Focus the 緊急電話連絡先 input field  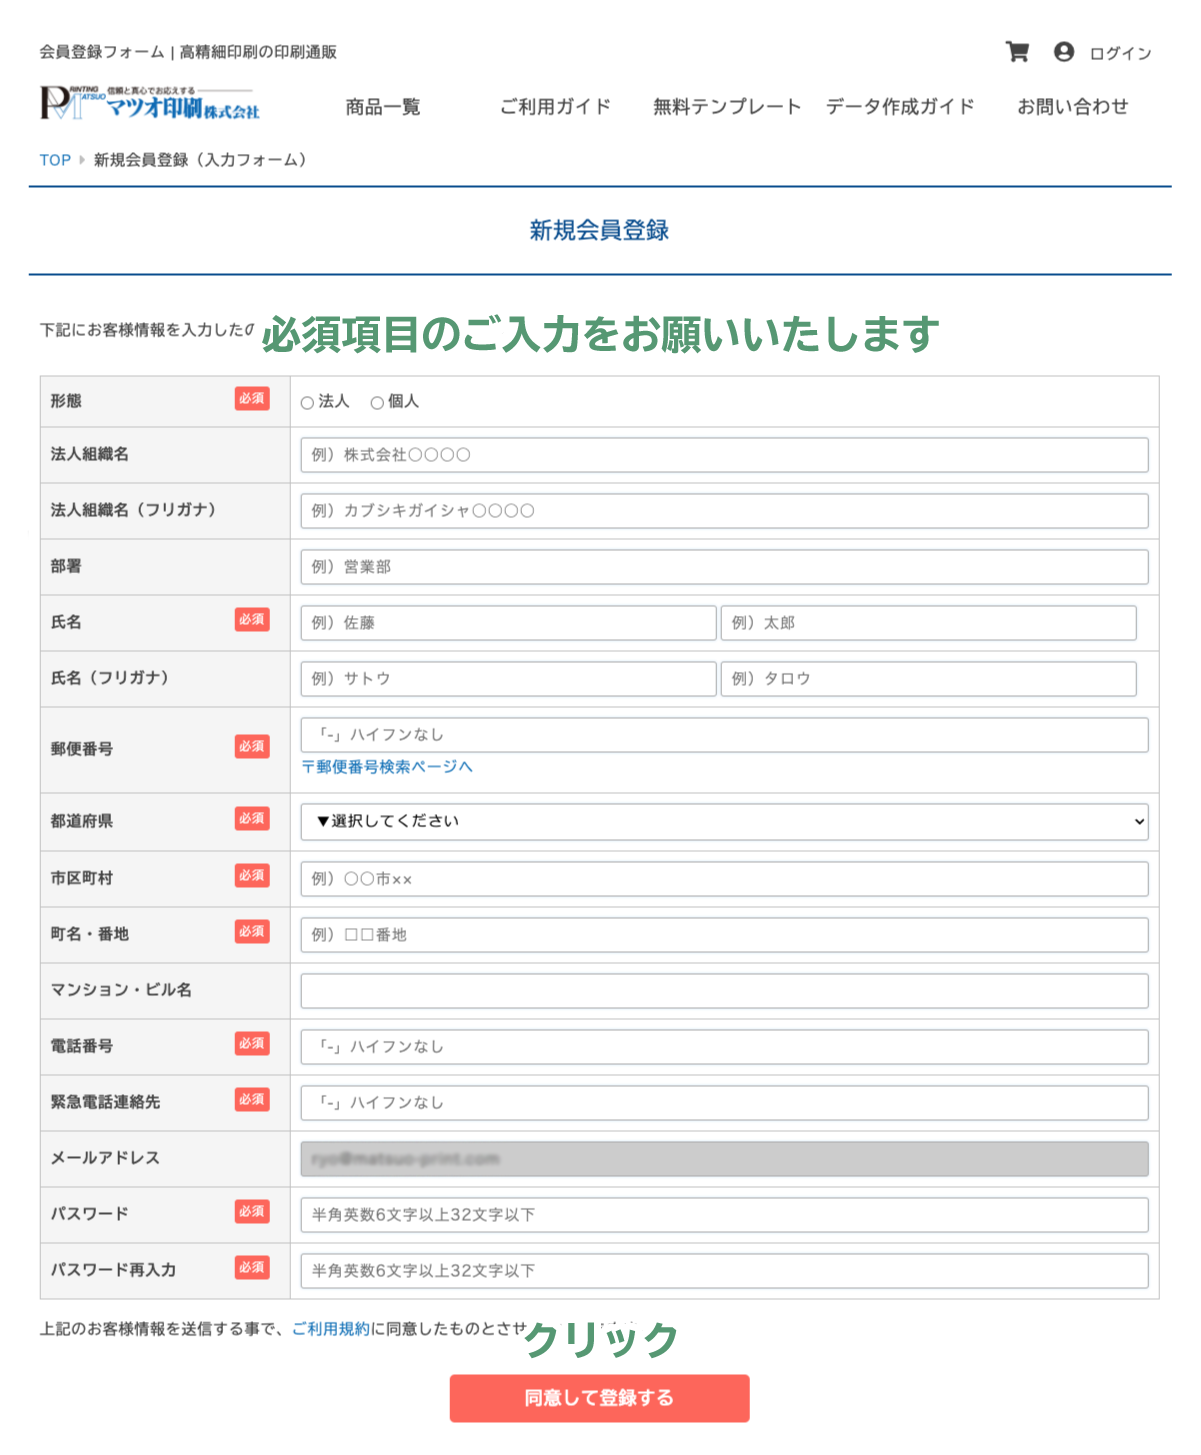click(724, 1103)
